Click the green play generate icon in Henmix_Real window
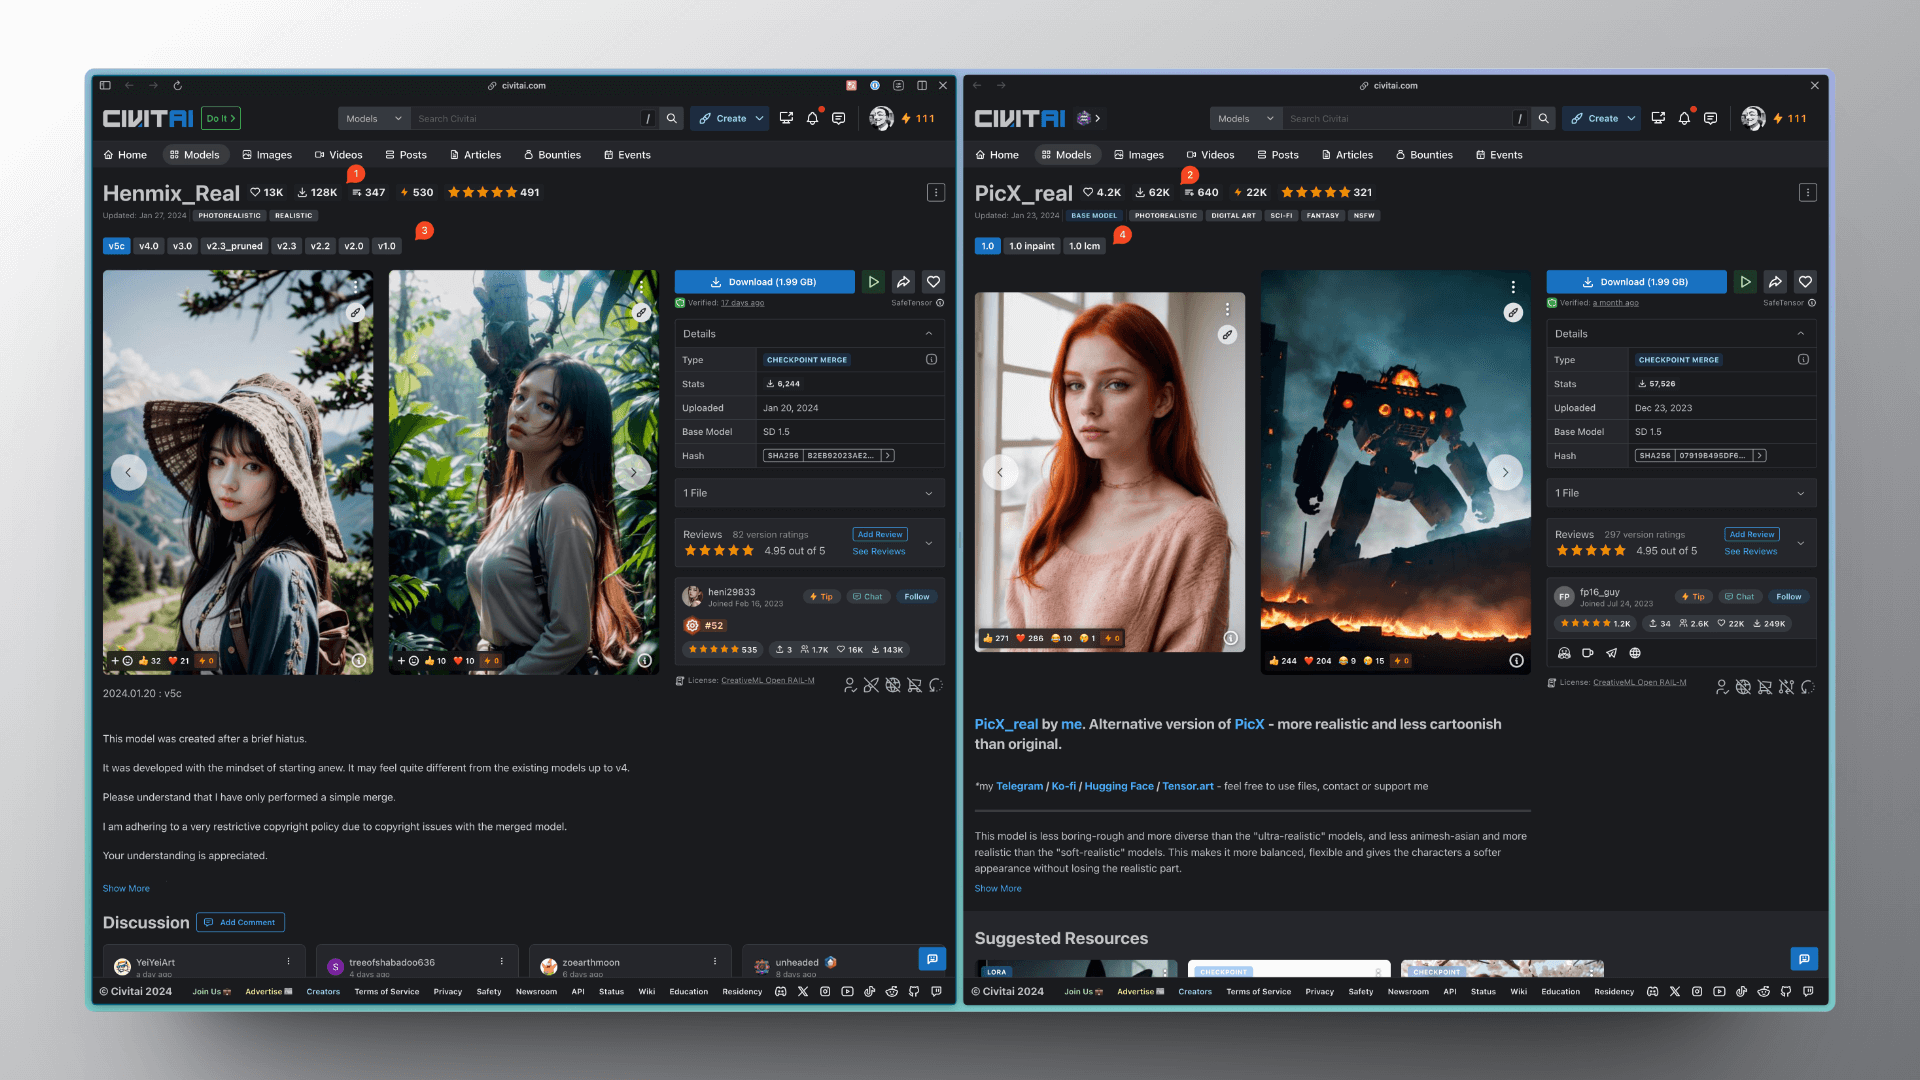The width and height of the screenshot is (1920, 1080). 873,282
